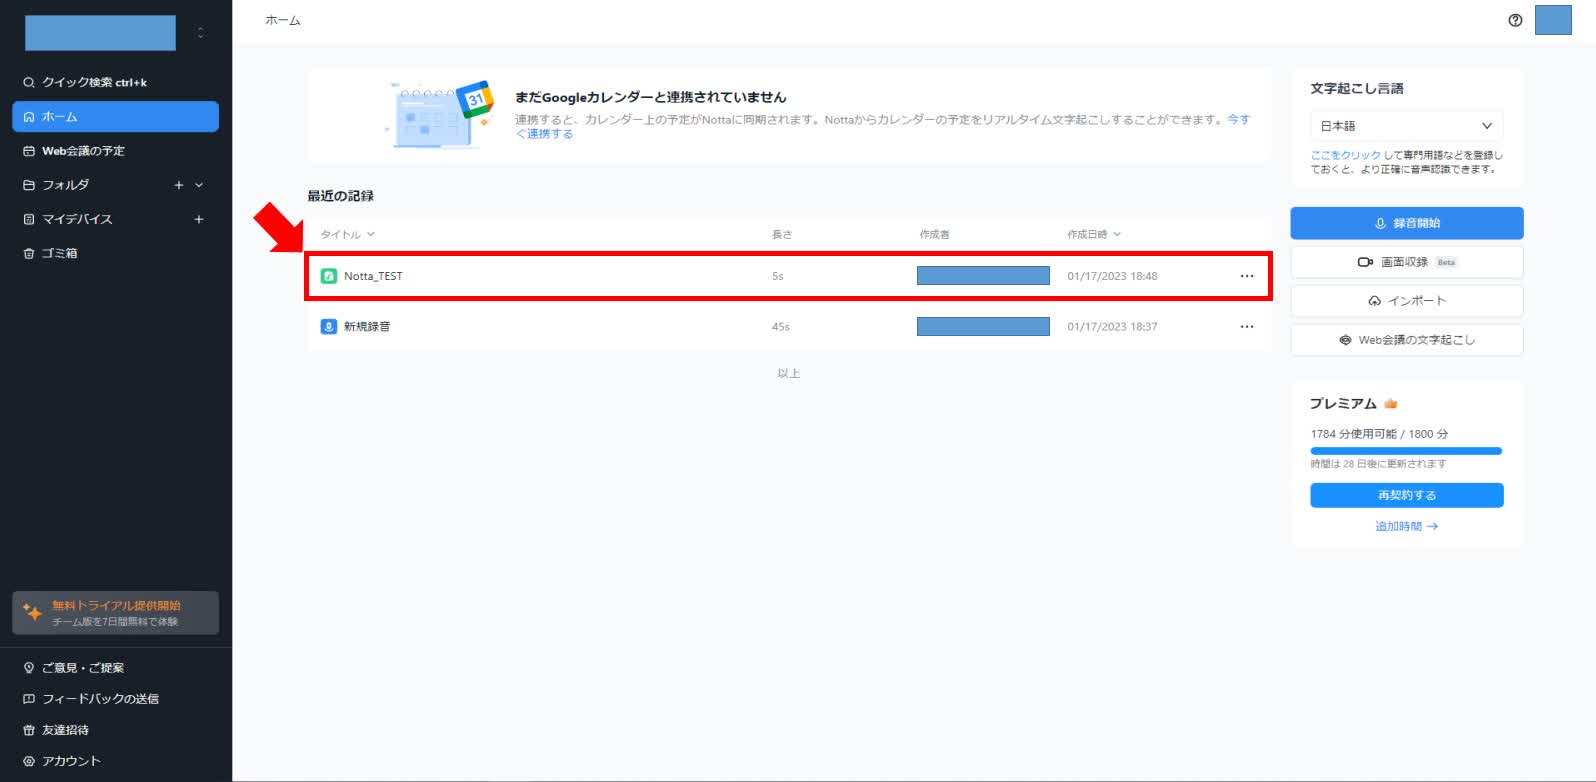Go to ホーム in sidebar
This screenshot has width=1596, height=782.
[115, 116]
